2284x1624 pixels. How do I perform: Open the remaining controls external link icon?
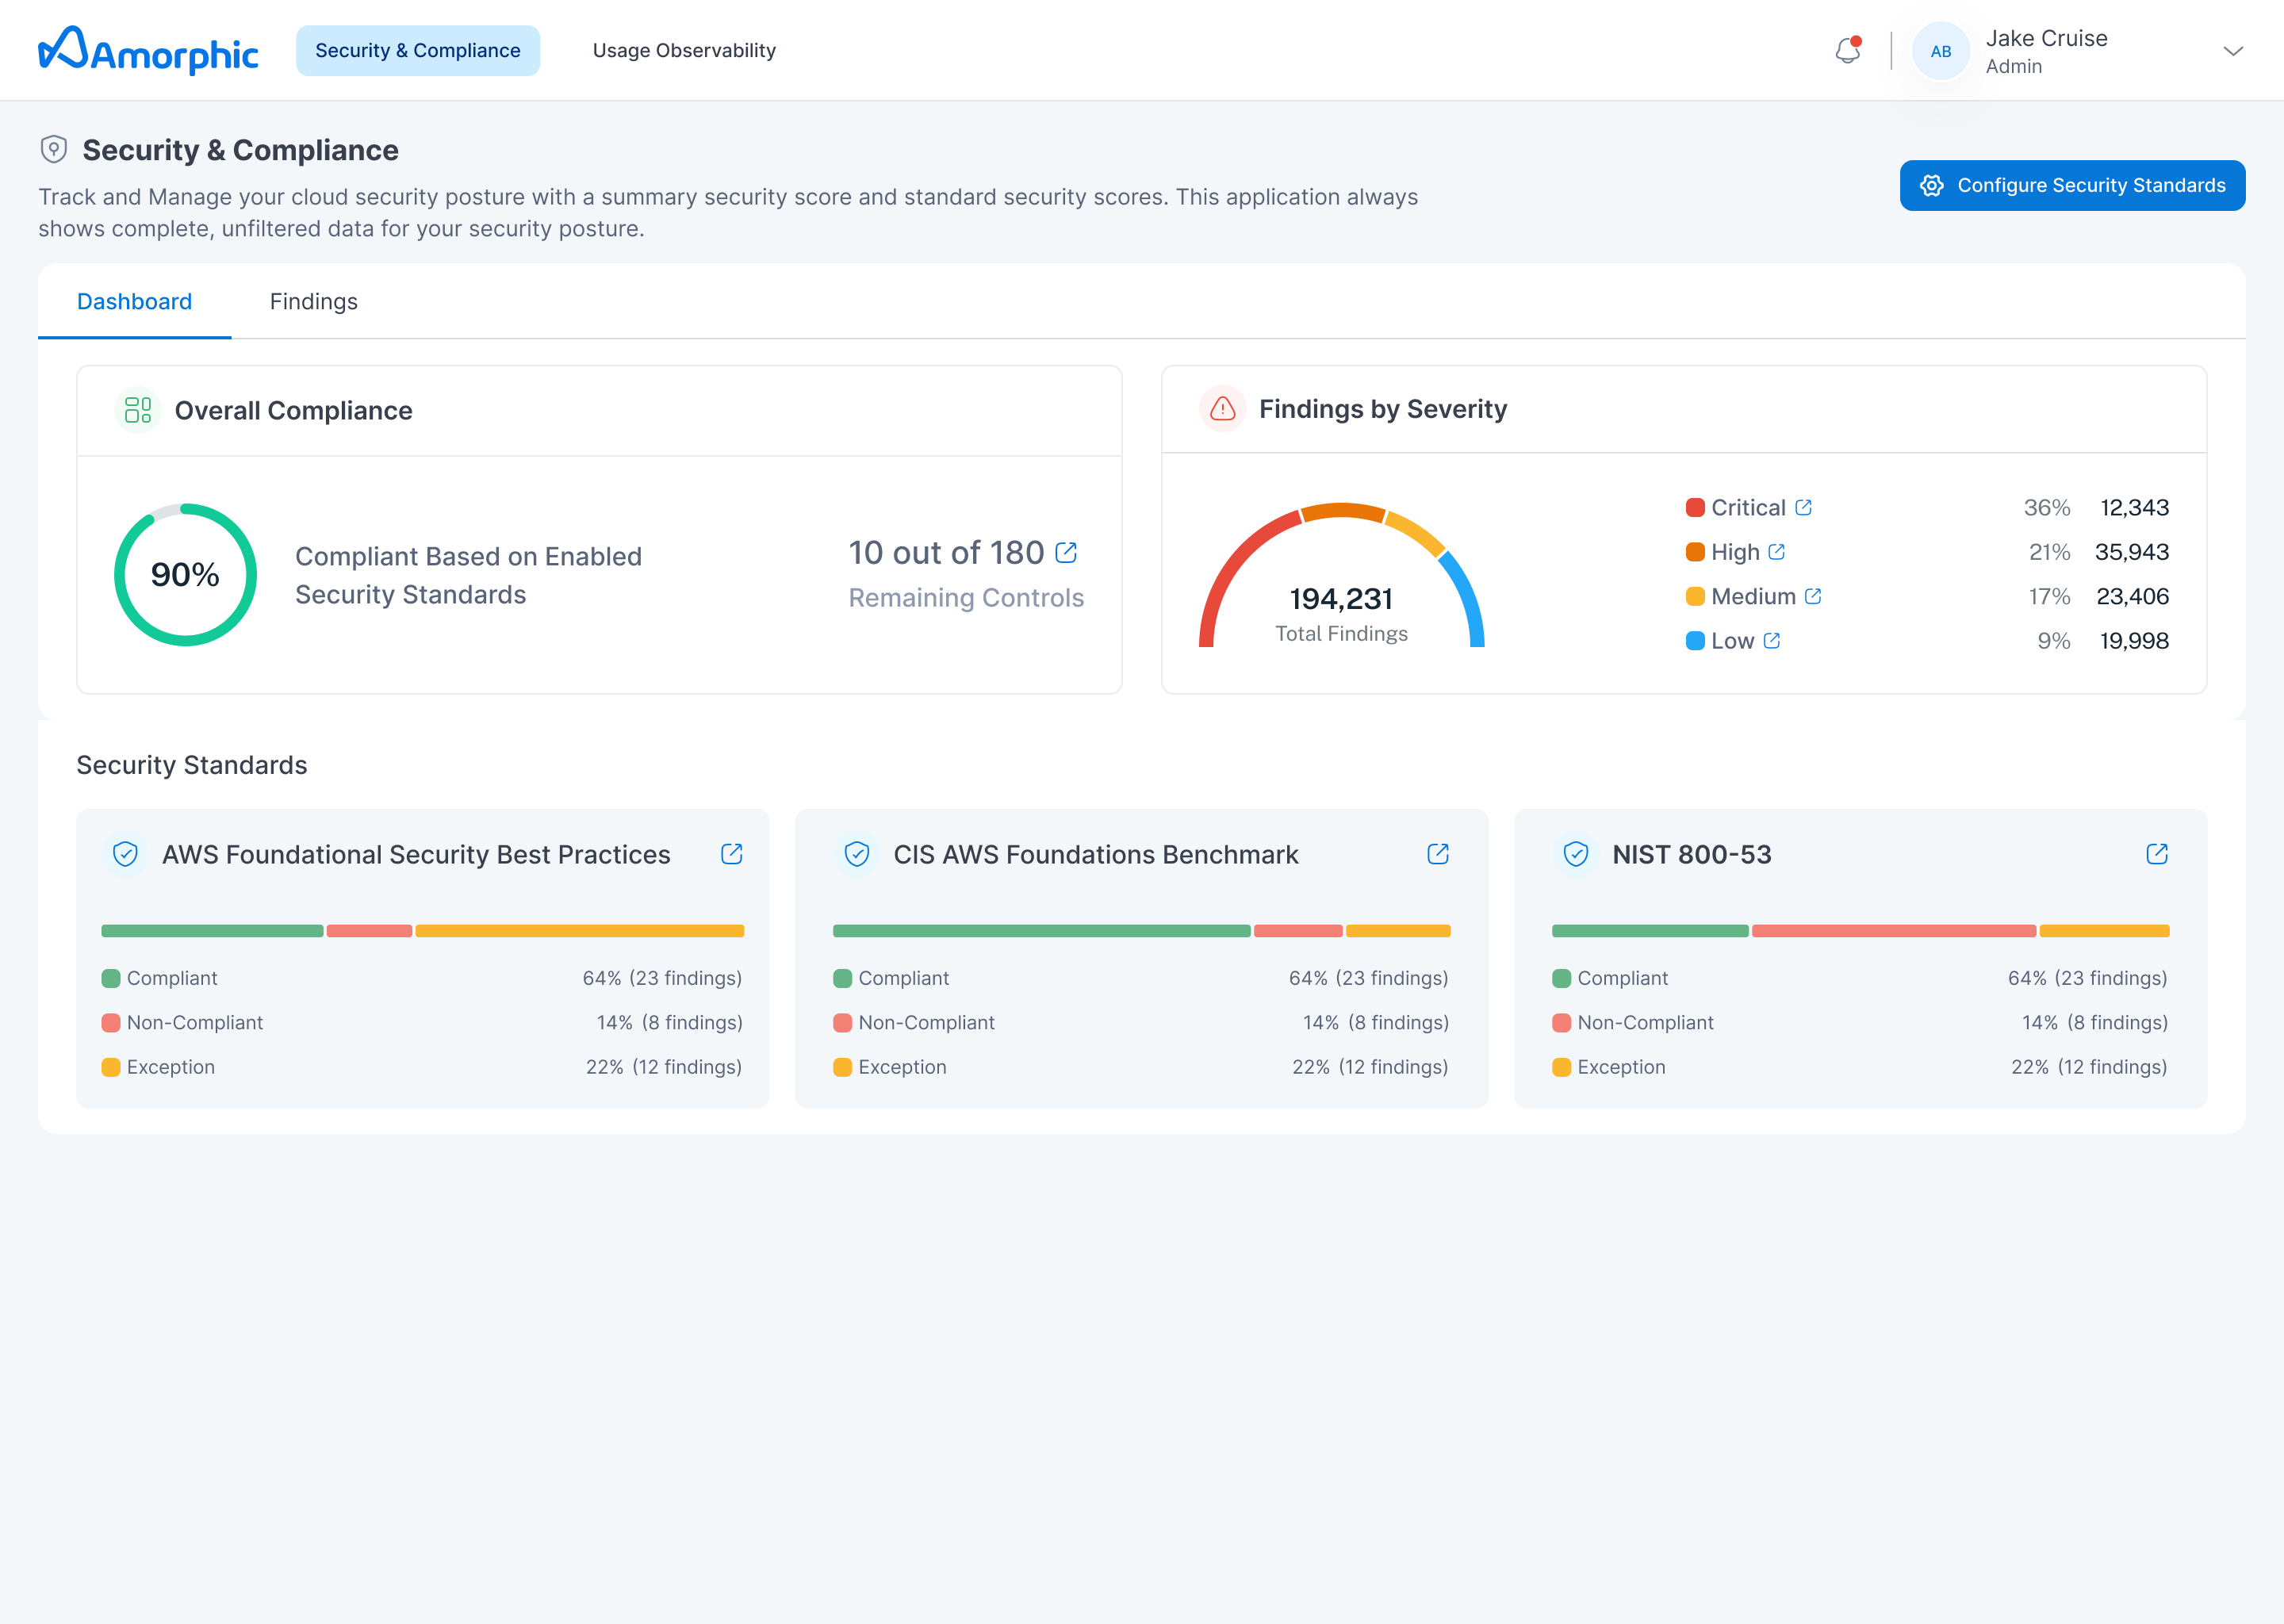tap(1066, 552)
